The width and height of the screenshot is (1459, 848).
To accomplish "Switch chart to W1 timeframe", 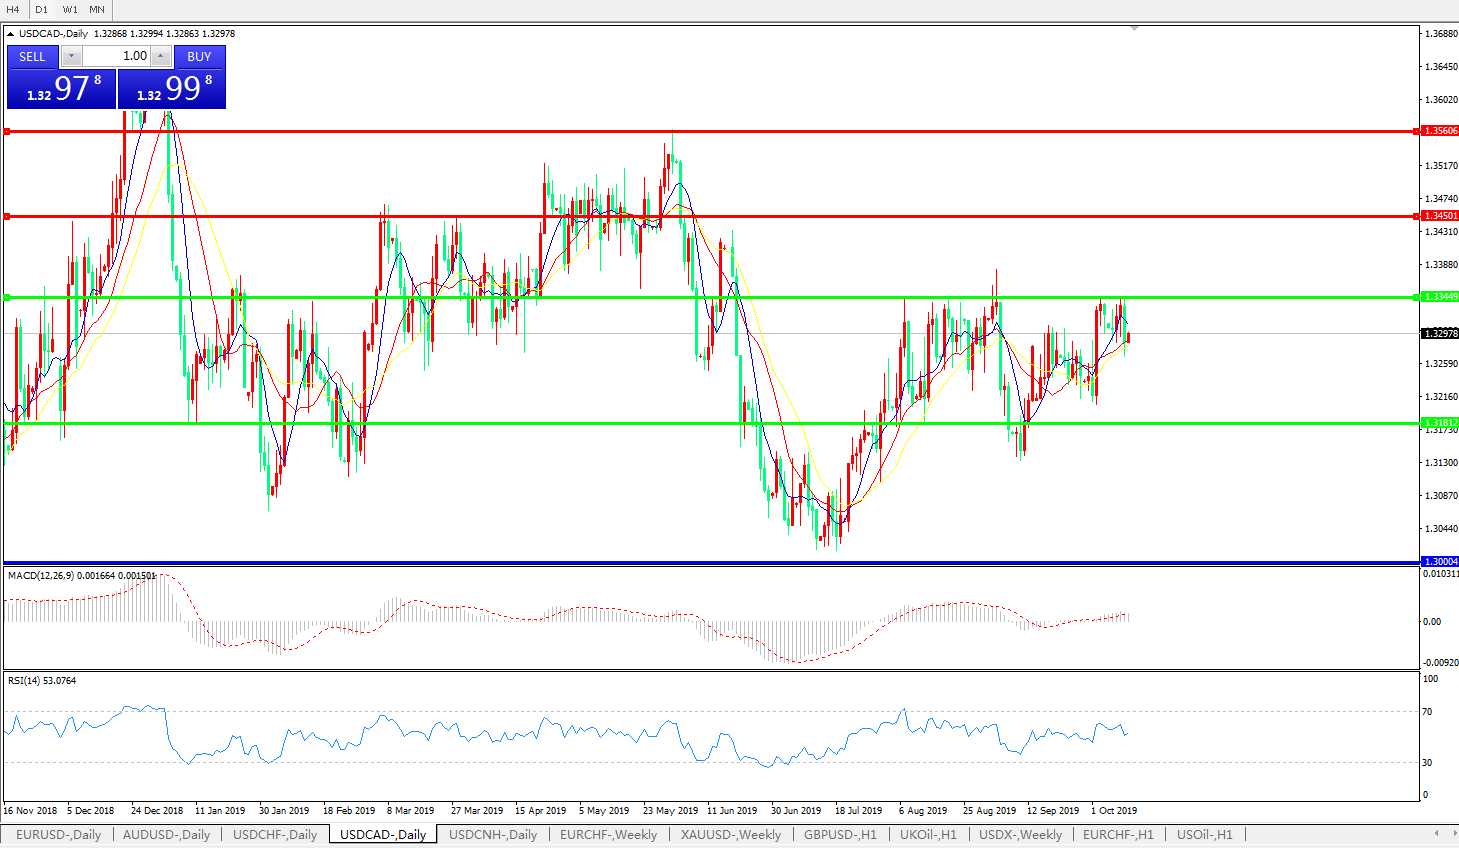I will click(x=70, y=9).
